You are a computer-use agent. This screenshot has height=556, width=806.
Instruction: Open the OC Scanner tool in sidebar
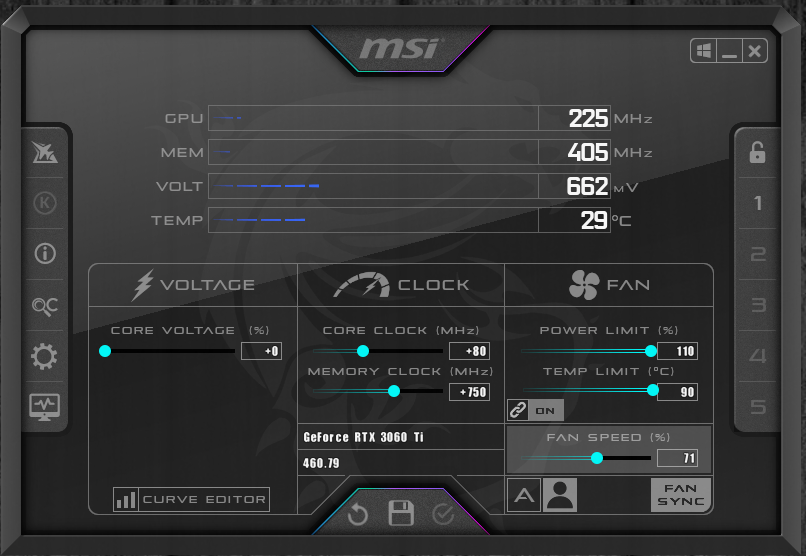(x=45, y=305)
